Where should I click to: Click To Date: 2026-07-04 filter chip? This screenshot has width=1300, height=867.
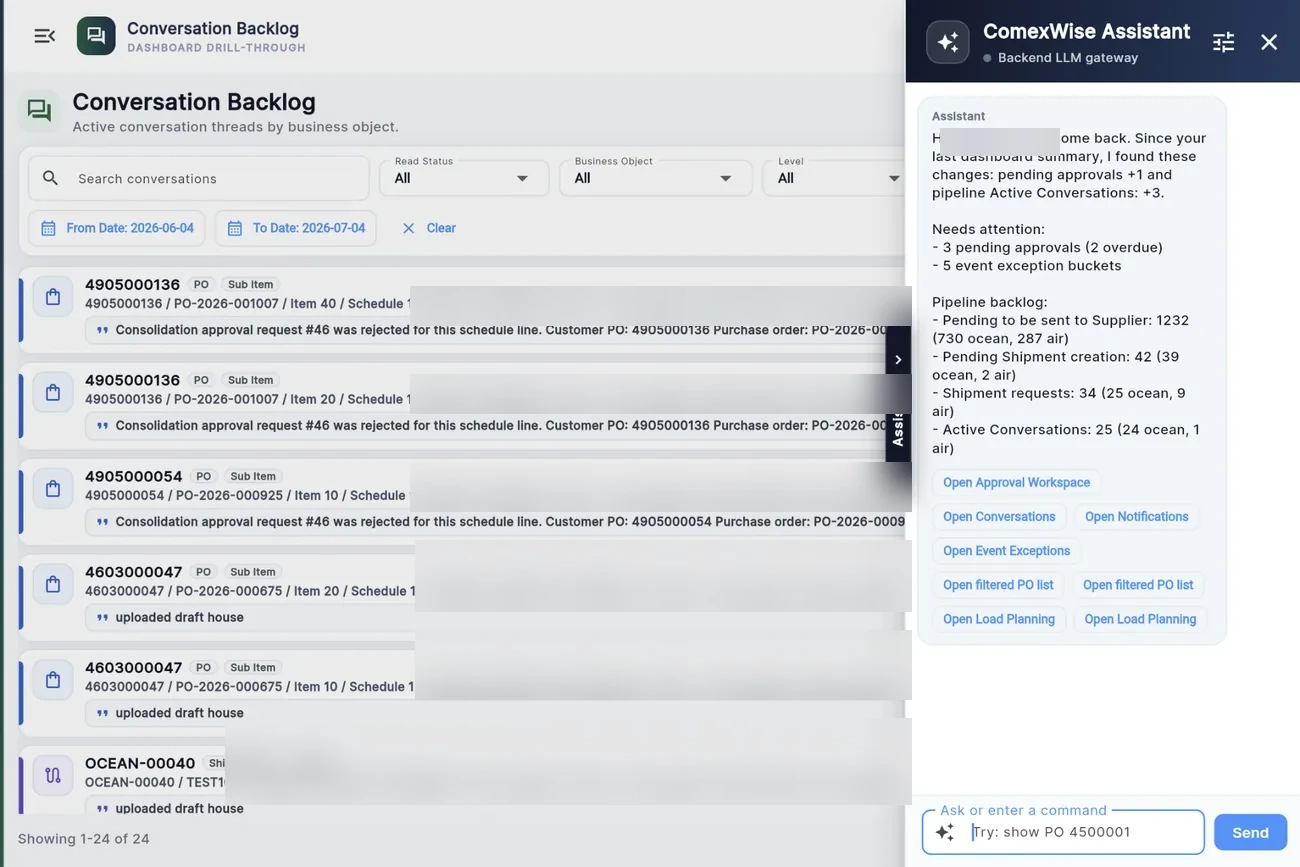pos(296,228)
